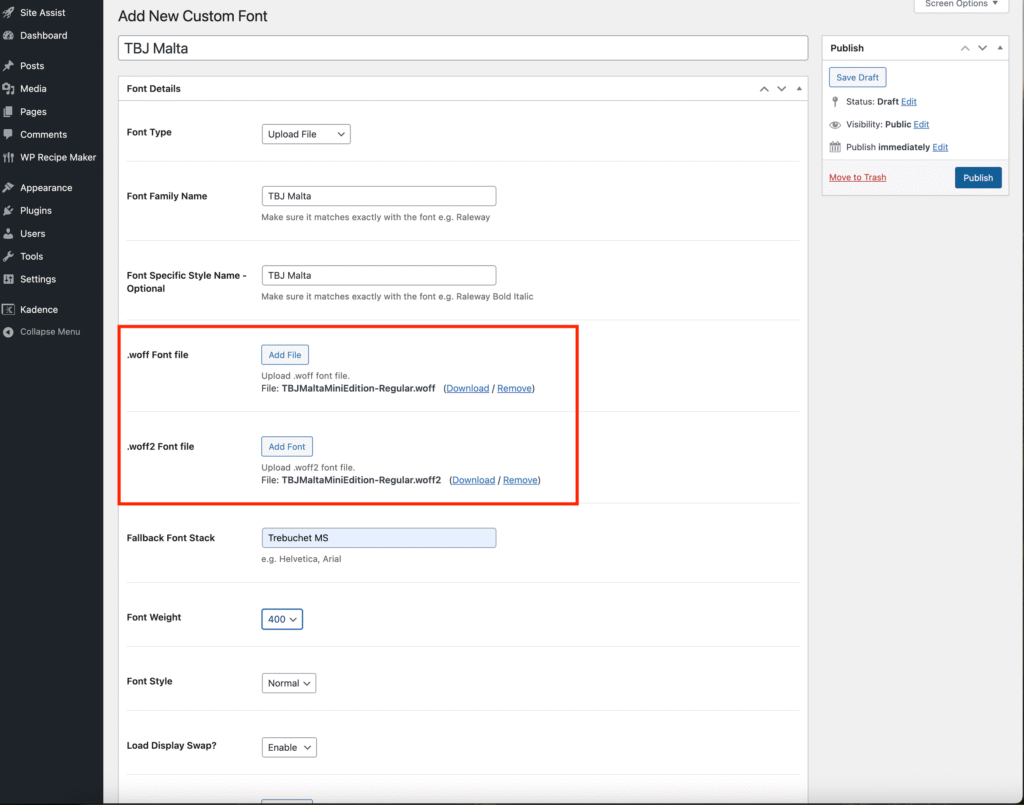Click the Plugins plug icon
Viewport: 1024px width, 805px height.
(9, 211)
